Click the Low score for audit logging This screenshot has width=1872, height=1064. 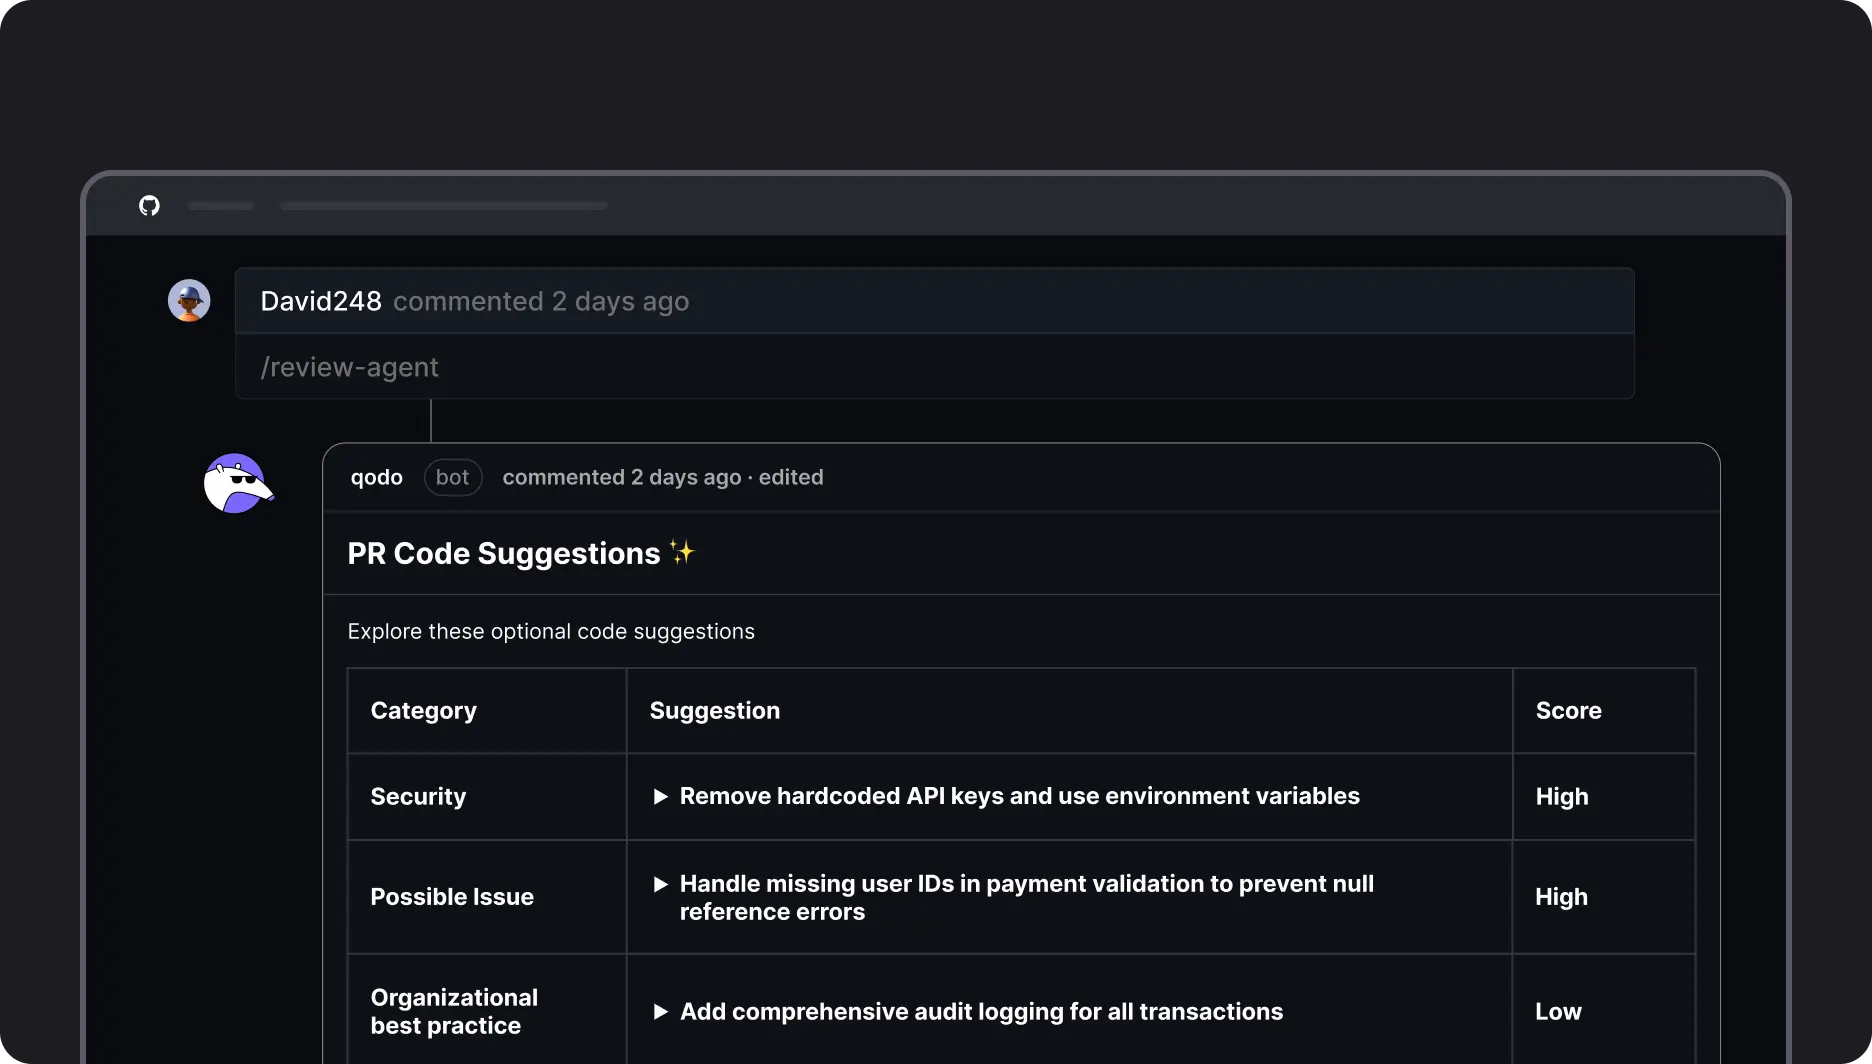click(1558, 1012)
